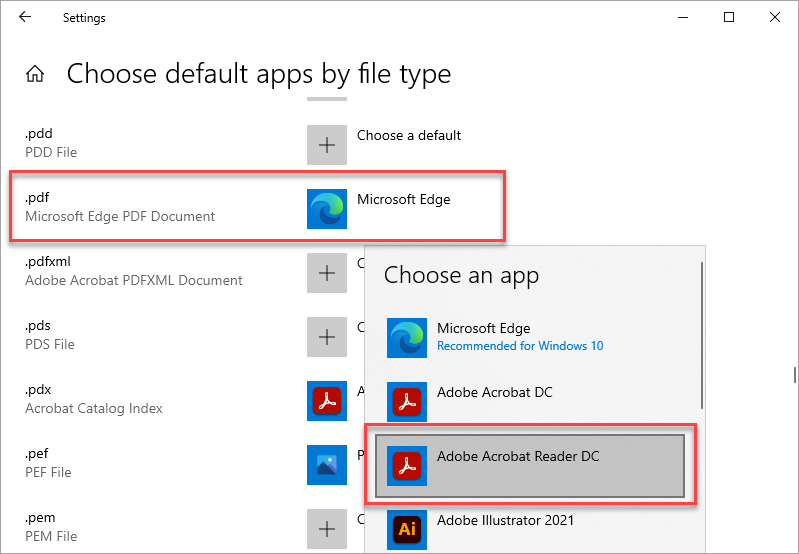Select Adobe Acrobat Reader DC as the app
This screenshot has width=799, height=554.
[x=530, y=466]
